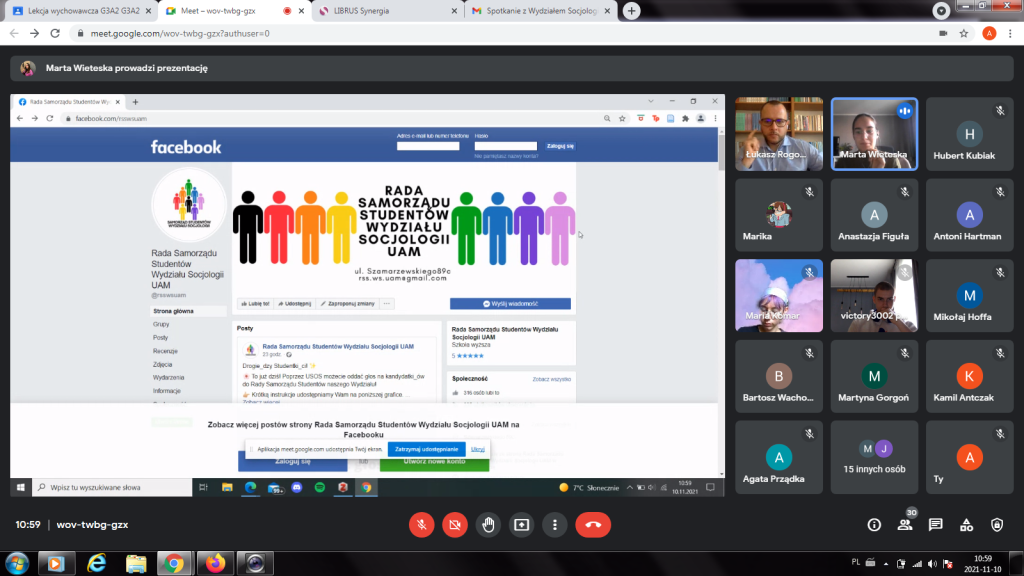The width and height of the screenshot is (1024, 576).
Task: Raise your hand in the meeting
Action: [x=488, y=524]
